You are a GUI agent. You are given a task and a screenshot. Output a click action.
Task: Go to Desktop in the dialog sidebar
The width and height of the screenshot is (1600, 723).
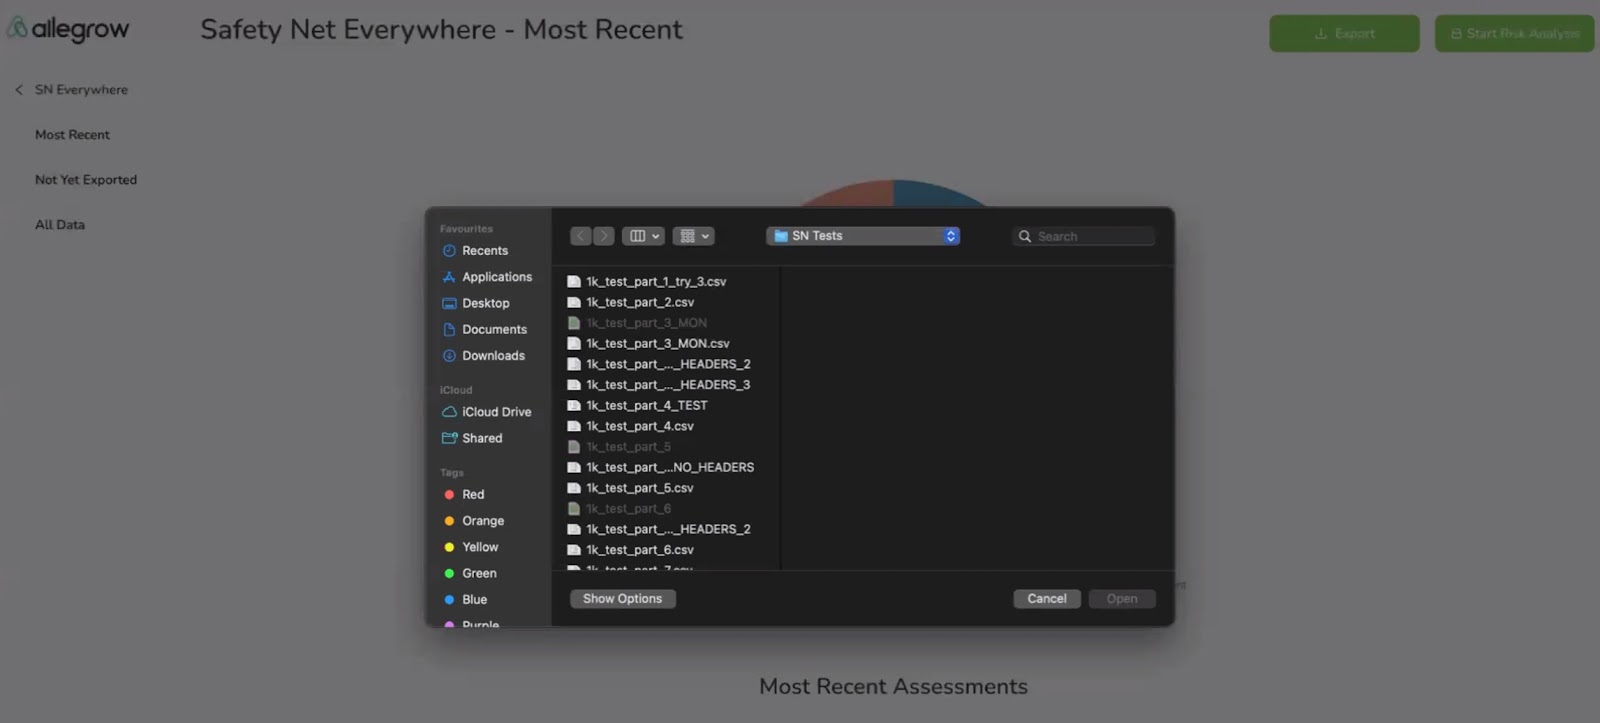point(485,303)
